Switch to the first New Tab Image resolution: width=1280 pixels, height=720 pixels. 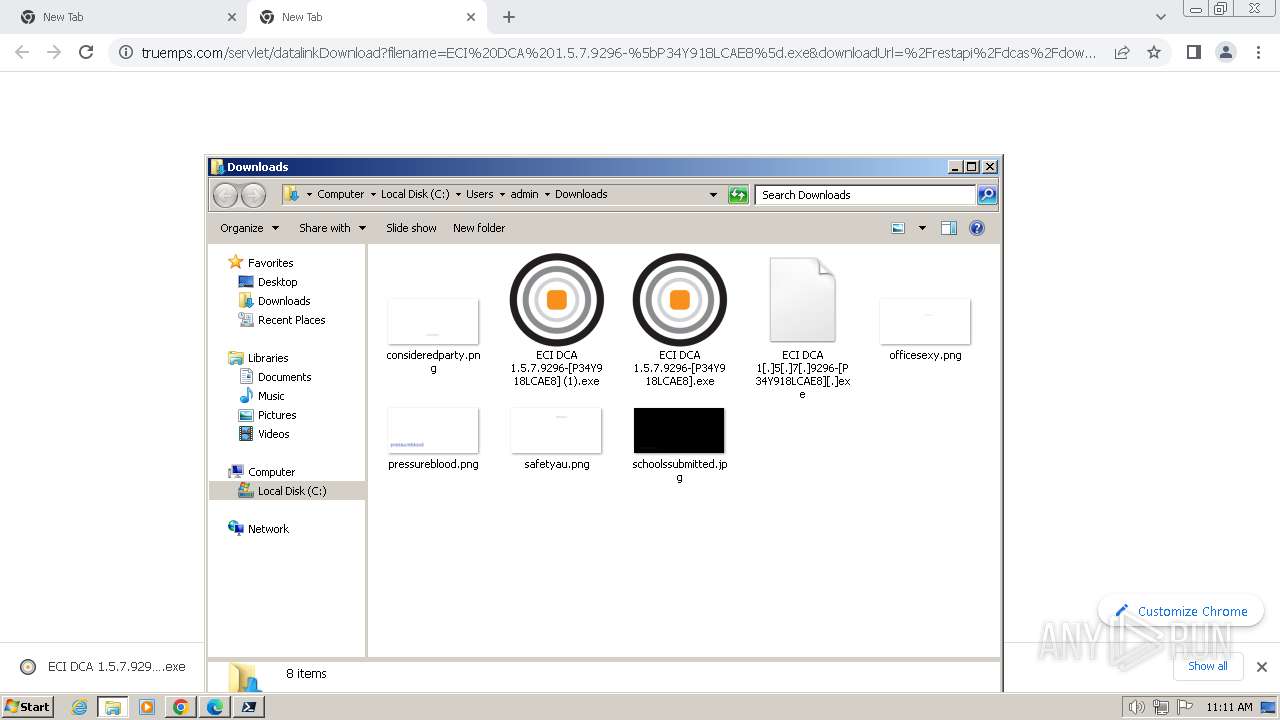point(125,17)
